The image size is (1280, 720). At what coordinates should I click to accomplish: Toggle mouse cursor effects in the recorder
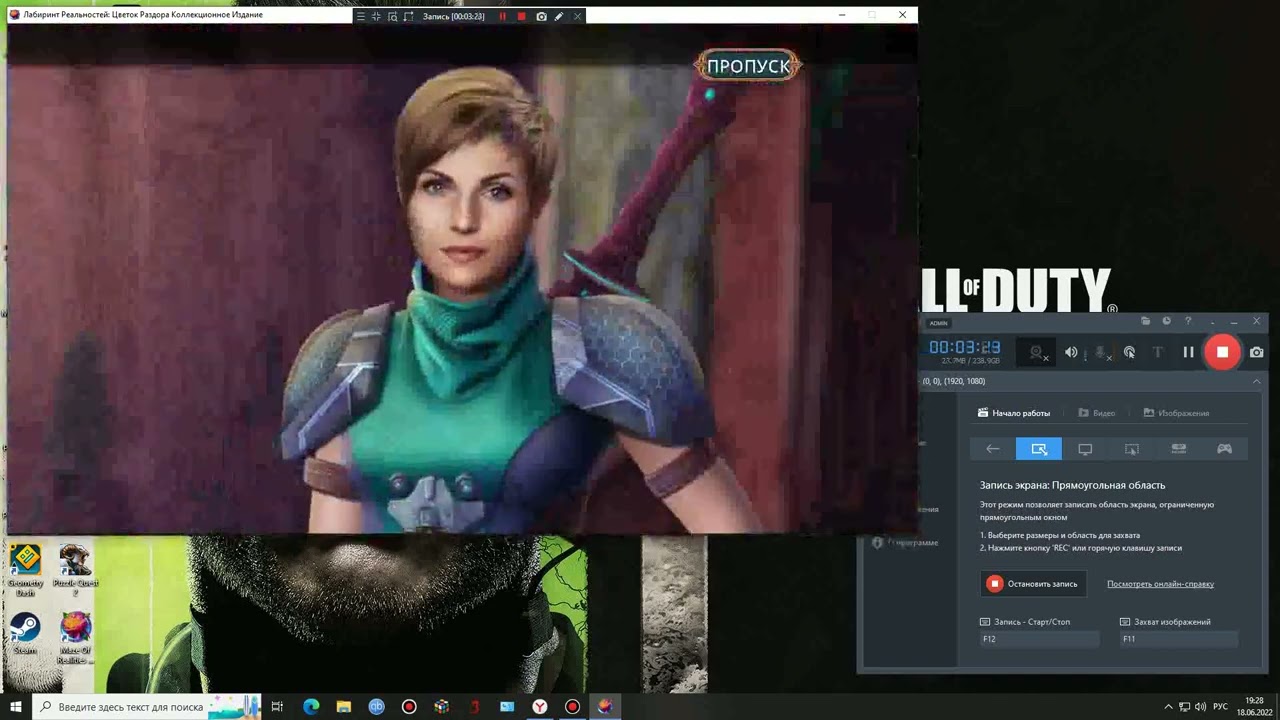coord(1129,352)
